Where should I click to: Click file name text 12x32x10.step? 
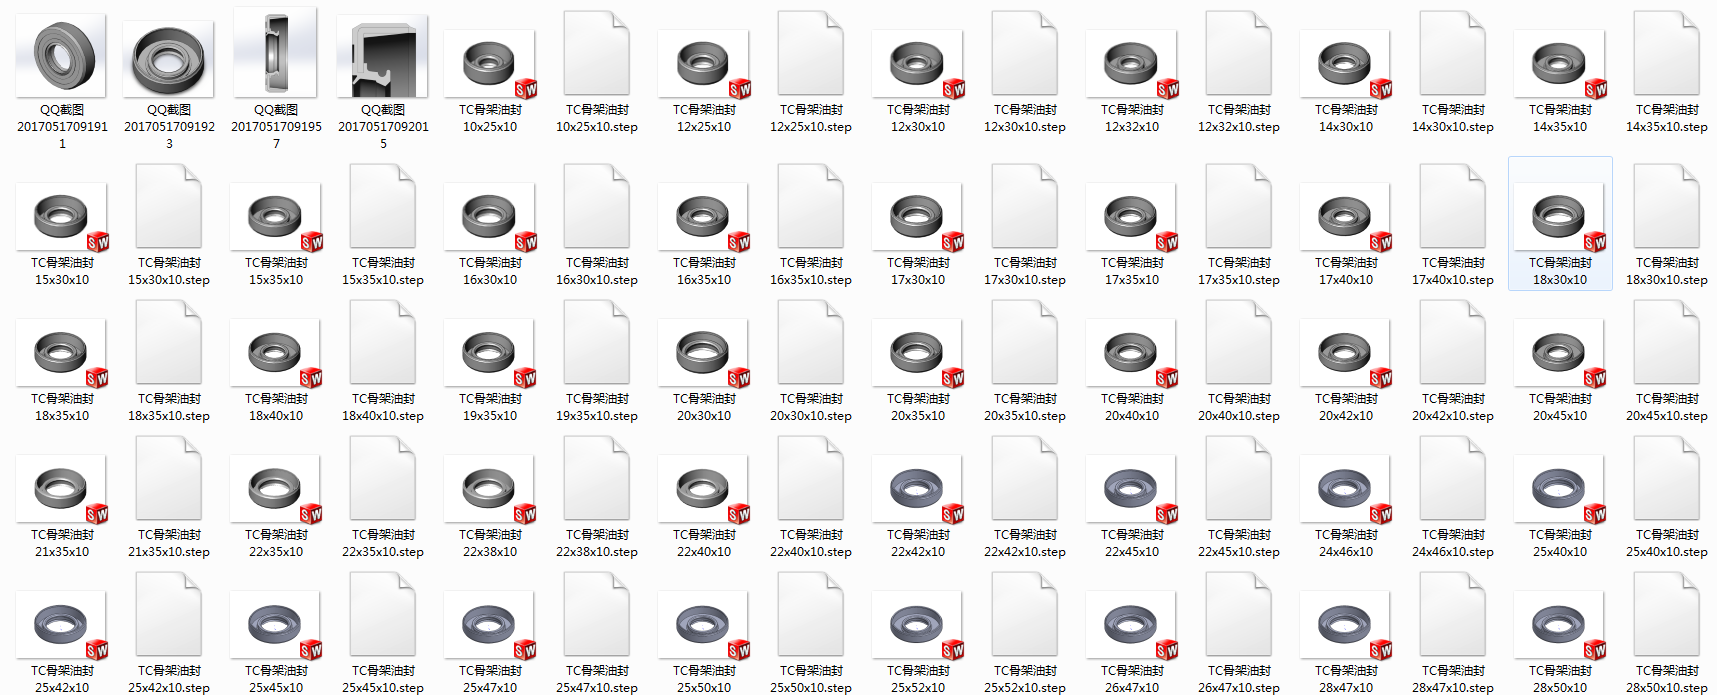[x=1239, y=127]
